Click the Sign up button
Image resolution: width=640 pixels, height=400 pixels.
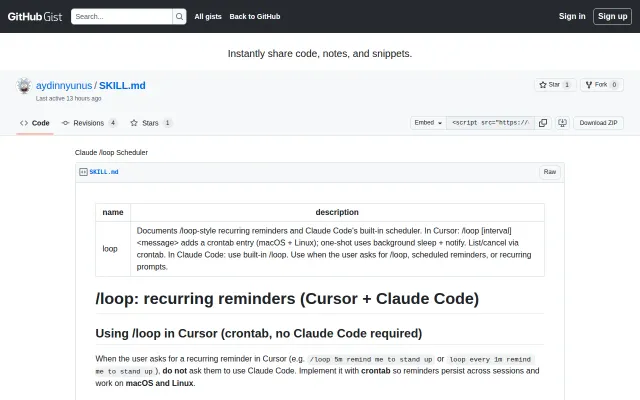coord(612,16)
